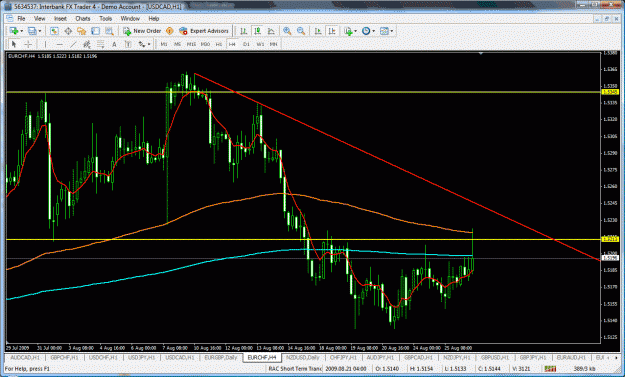The image size is (625, 377).
Task: Switch chart to Candlesticks style
Action: click(257, 31)
